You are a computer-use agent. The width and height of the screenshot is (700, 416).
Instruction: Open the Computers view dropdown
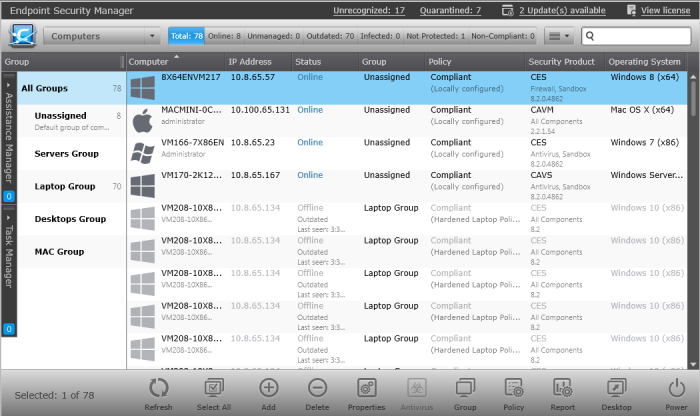coord(102,36)
